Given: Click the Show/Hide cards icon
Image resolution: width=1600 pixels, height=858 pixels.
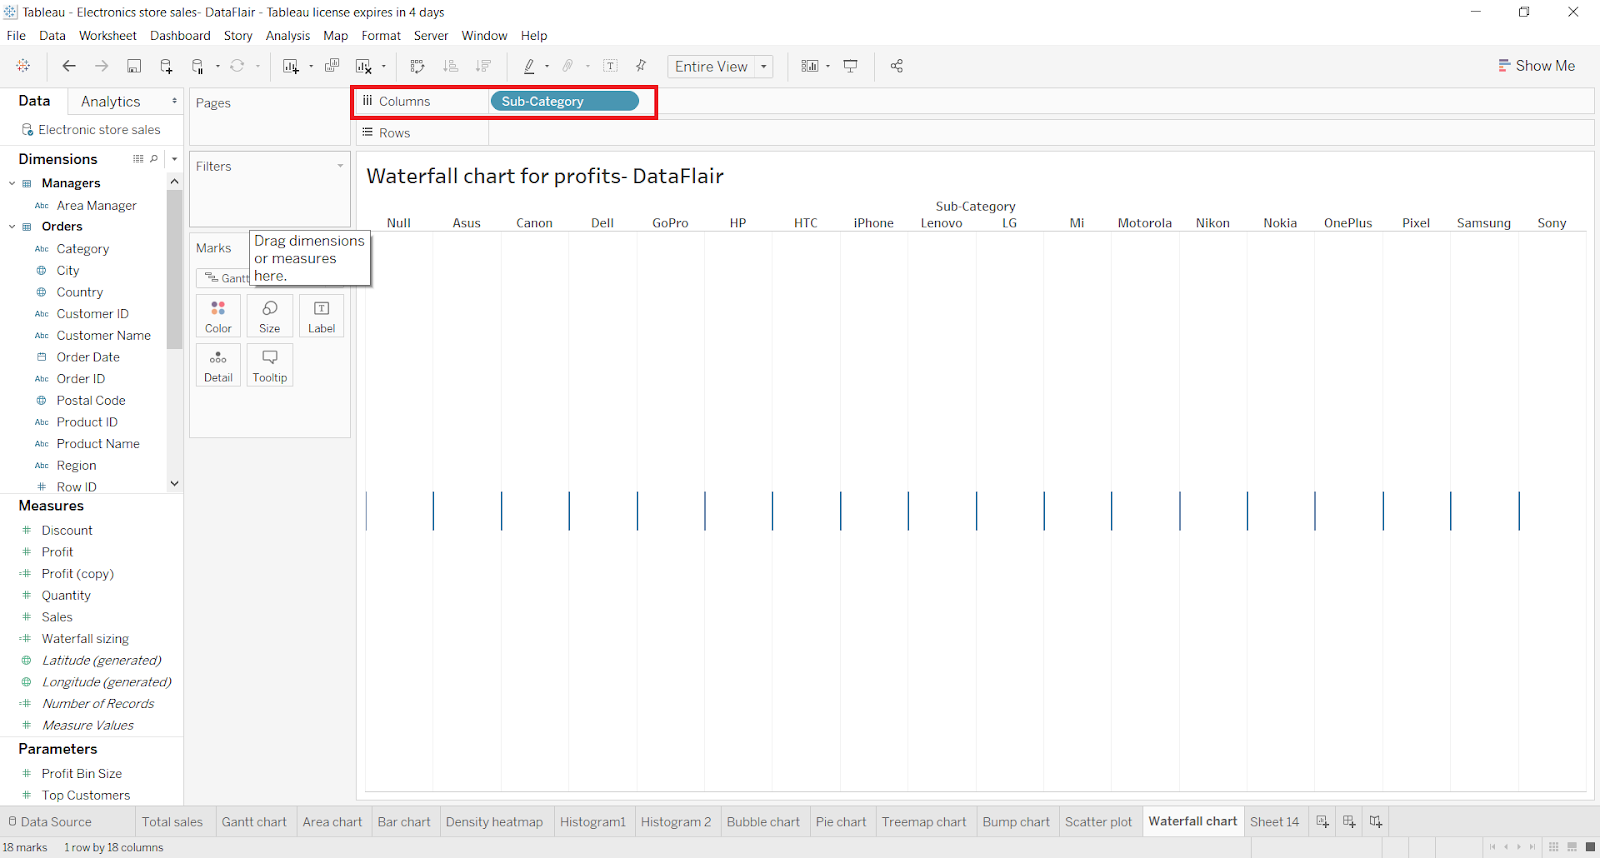Looking at the screenshot, I should 810,66.
